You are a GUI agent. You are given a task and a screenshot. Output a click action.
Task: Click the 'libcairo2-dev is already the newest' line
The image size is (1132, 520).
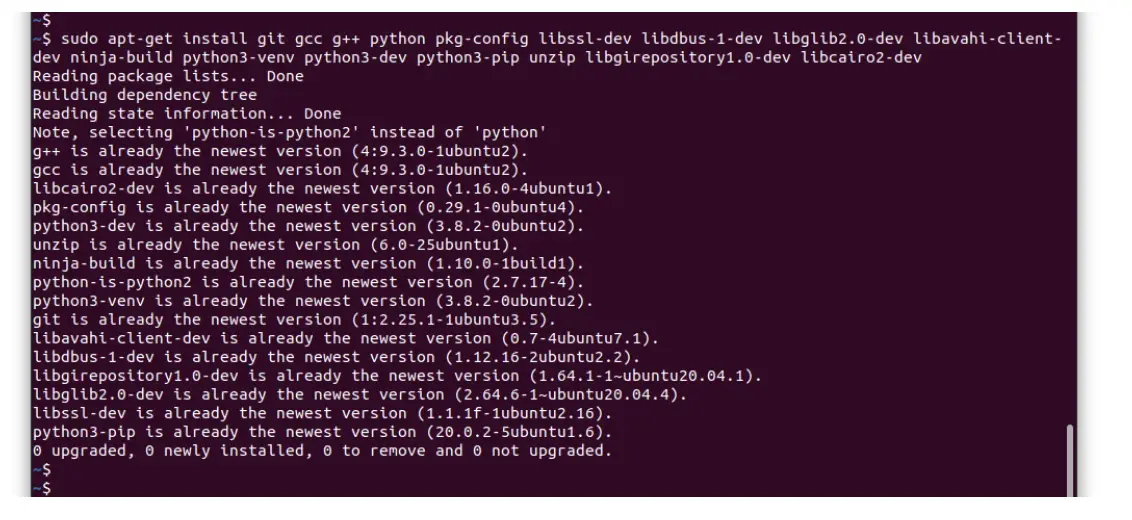point(322,188)
